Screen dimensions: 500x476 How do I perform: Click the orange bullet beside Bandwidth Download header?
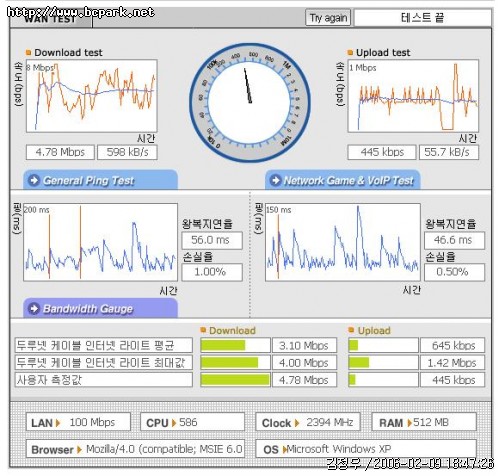[x=203, y=330]
